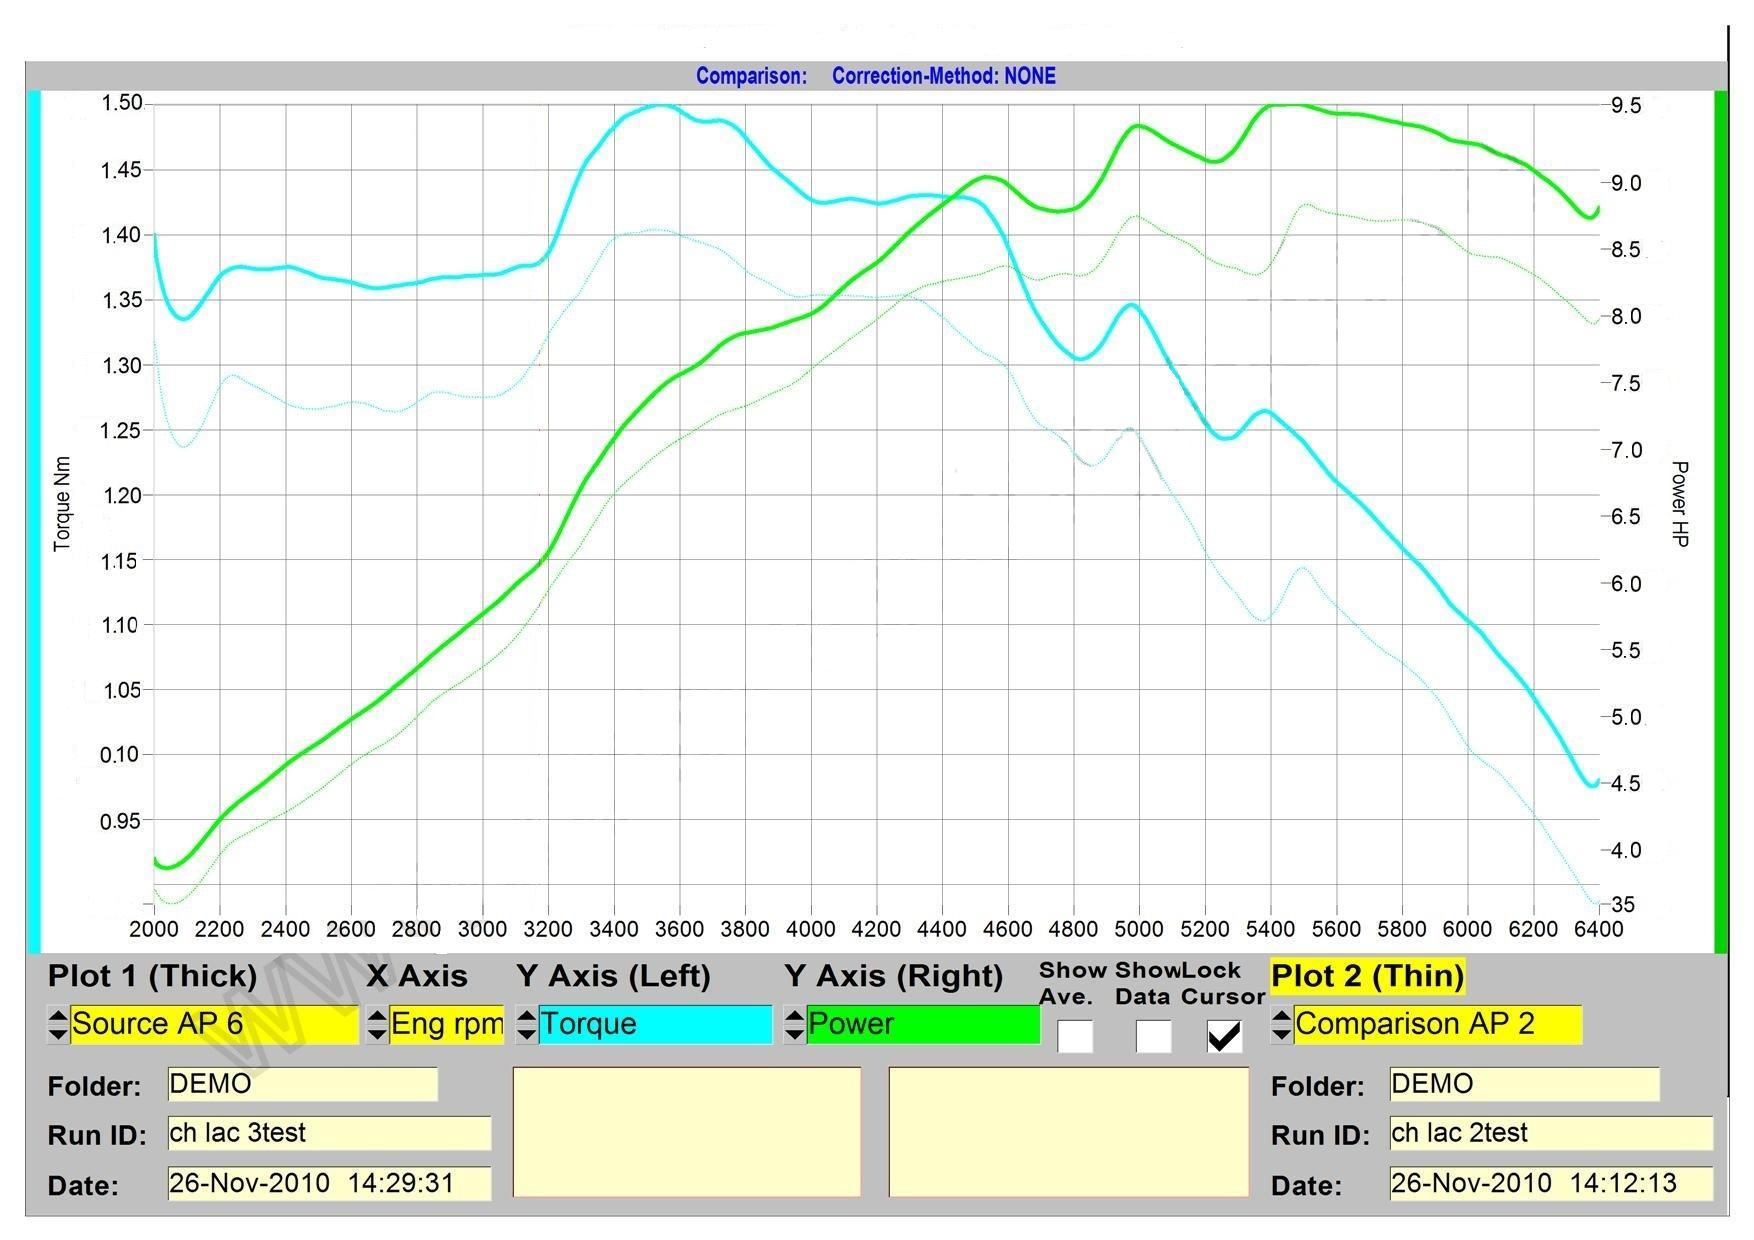Click down arrow beside Comparison AP 2
1754x1240 pixels.
(1281, 1033)
